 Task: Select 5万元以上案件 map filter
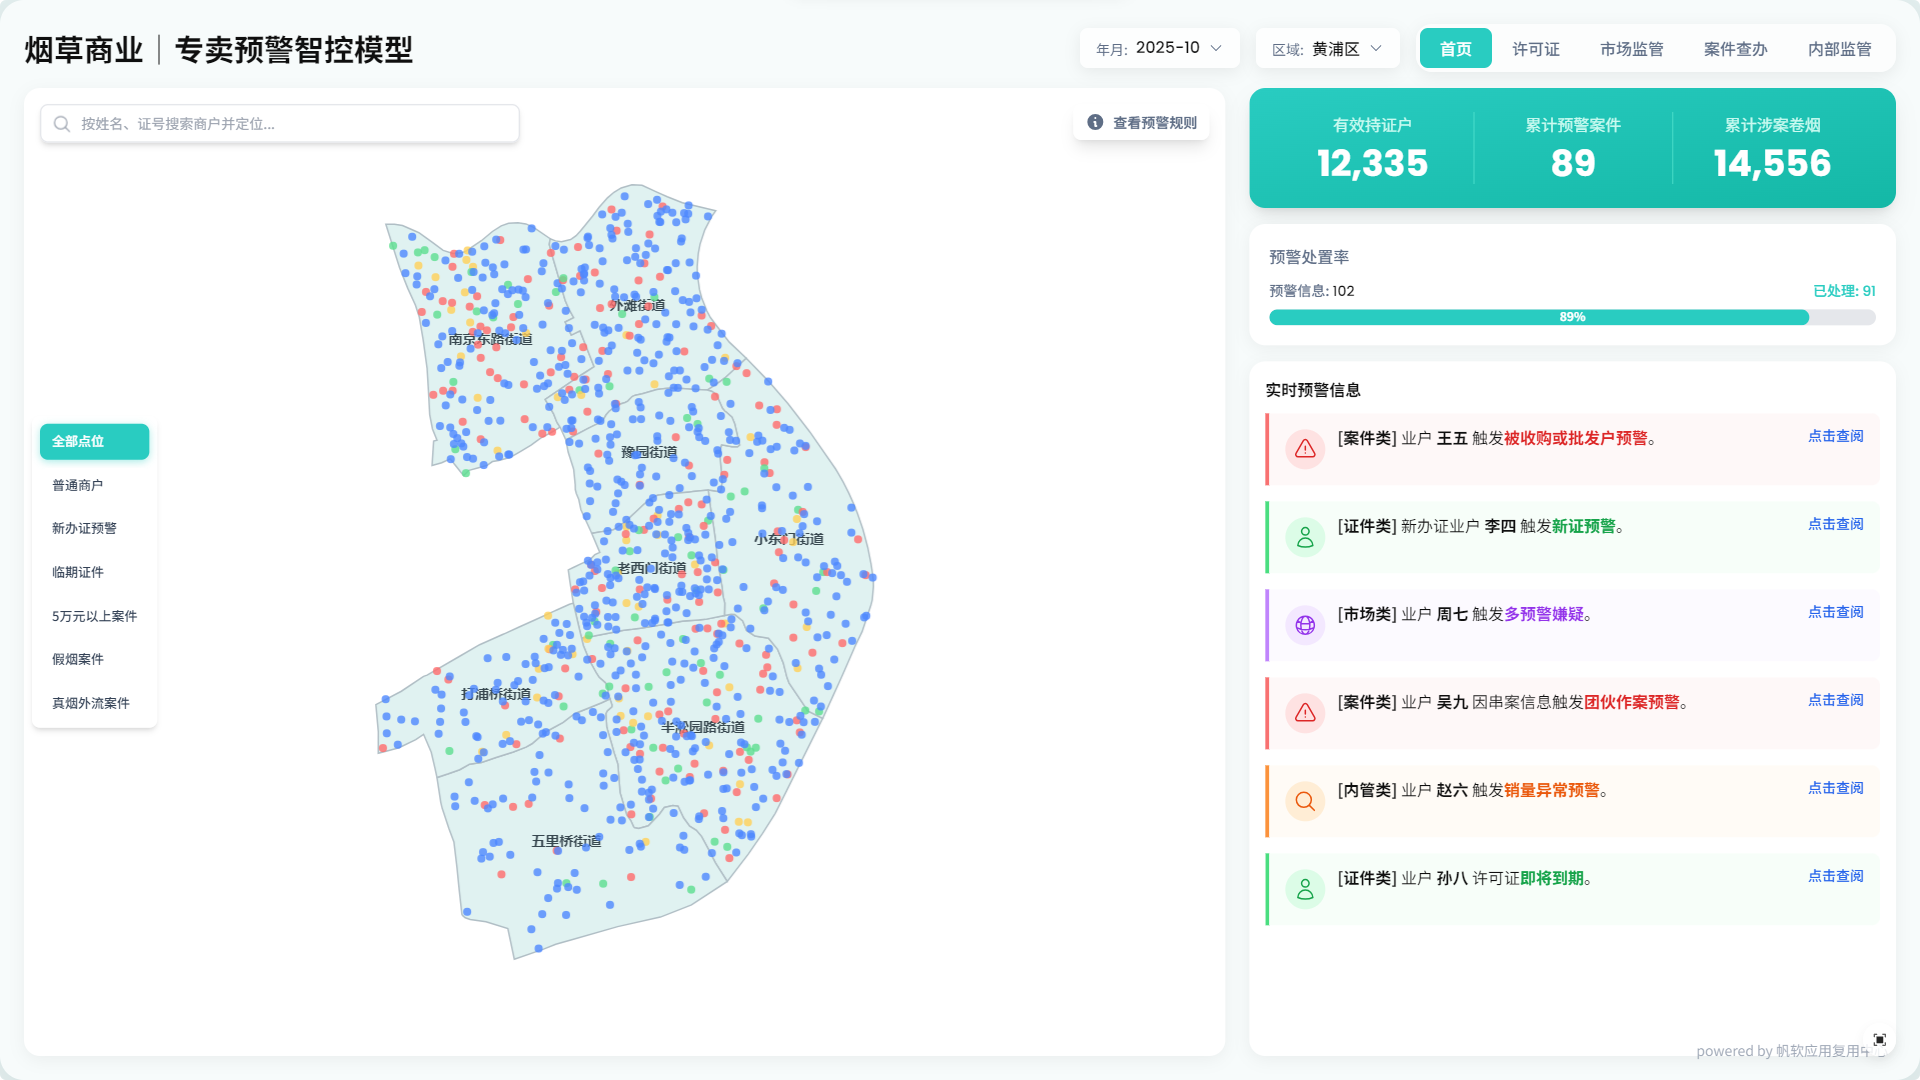pos(94,616)
